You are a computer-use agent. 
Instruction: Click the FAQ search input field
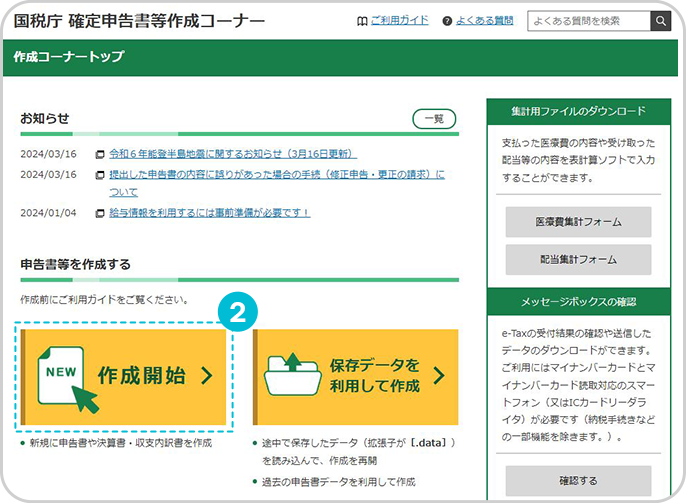pyautogui.click(x=589, y=21)
